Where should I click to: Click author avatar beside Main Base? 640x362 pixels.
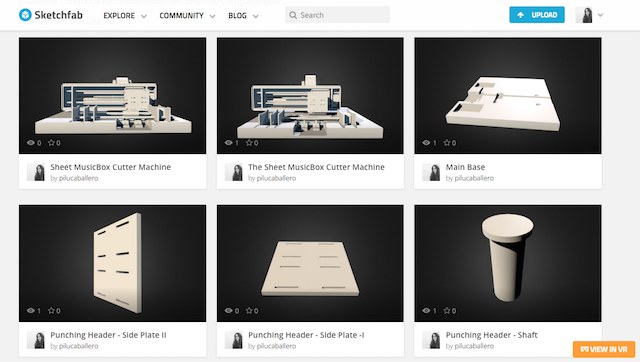(431, 172)
